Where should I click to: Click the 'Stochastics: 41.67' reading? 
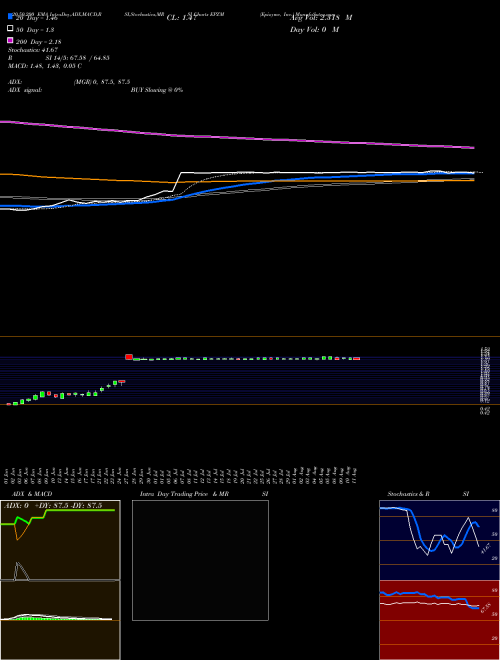click(x=33, y=50)
